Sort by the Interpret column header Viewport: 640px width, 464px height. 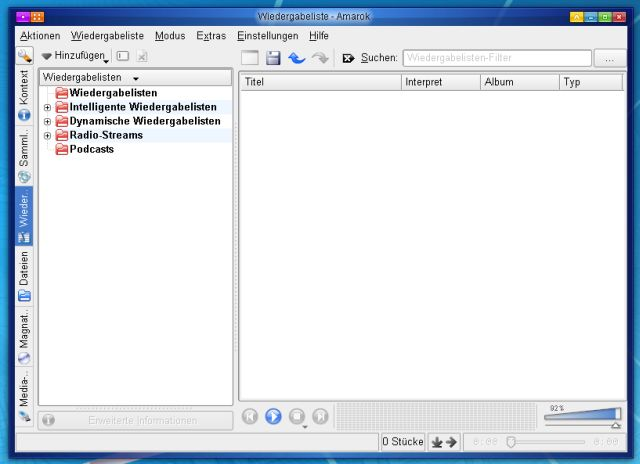(x=441, y=82)
